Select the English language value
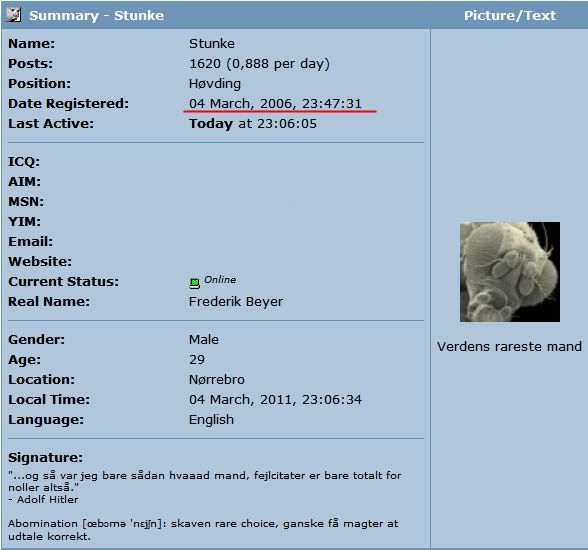 click(211, 420)
